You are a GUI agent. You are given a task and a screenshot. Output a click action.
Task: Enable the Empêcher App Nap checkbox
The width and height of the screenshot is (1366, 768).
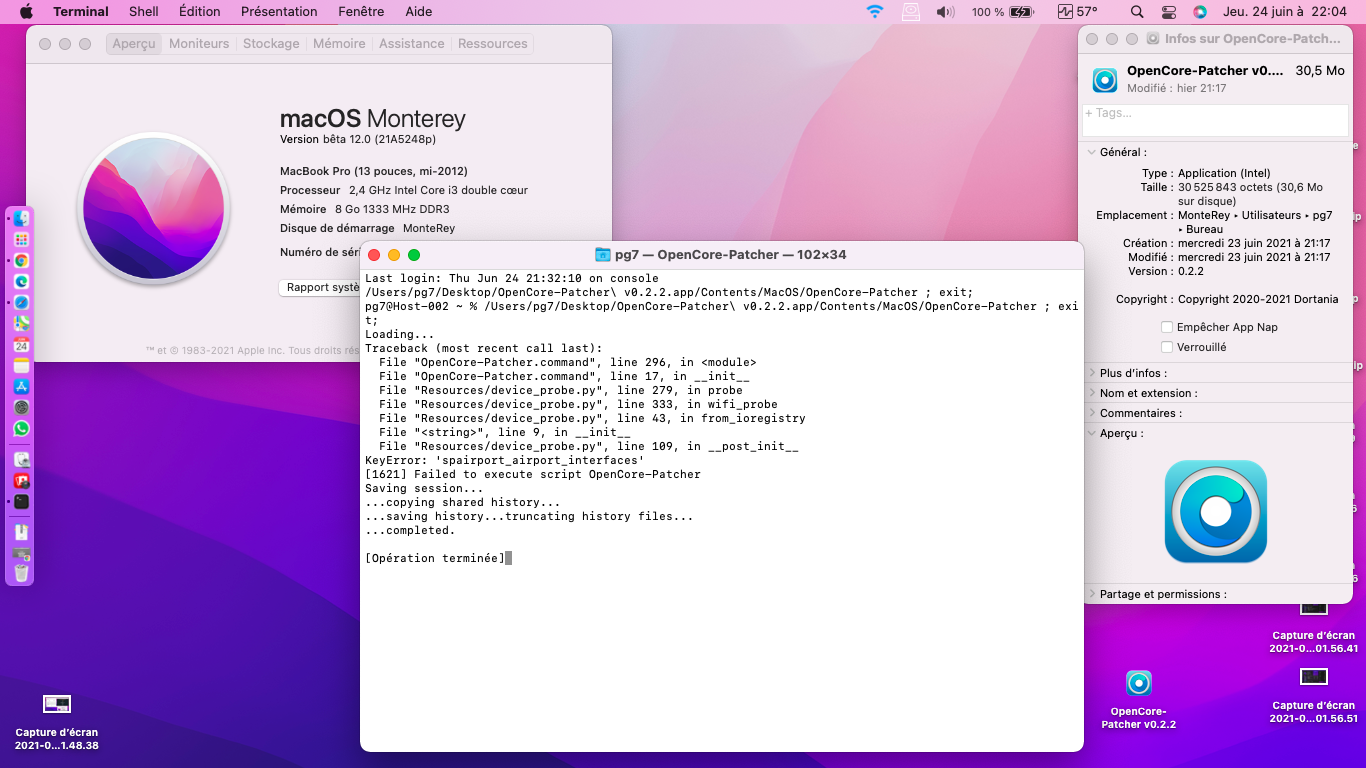point(1167,327)
